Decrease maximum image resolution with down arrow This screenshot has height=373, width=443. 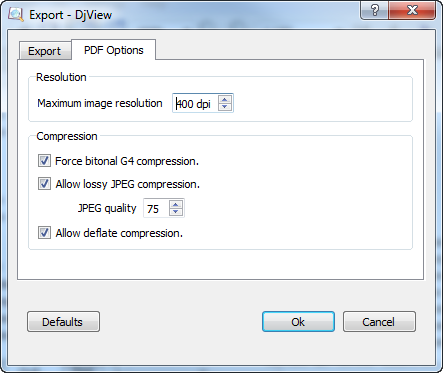pyautogui.click(x=225, y=107)
